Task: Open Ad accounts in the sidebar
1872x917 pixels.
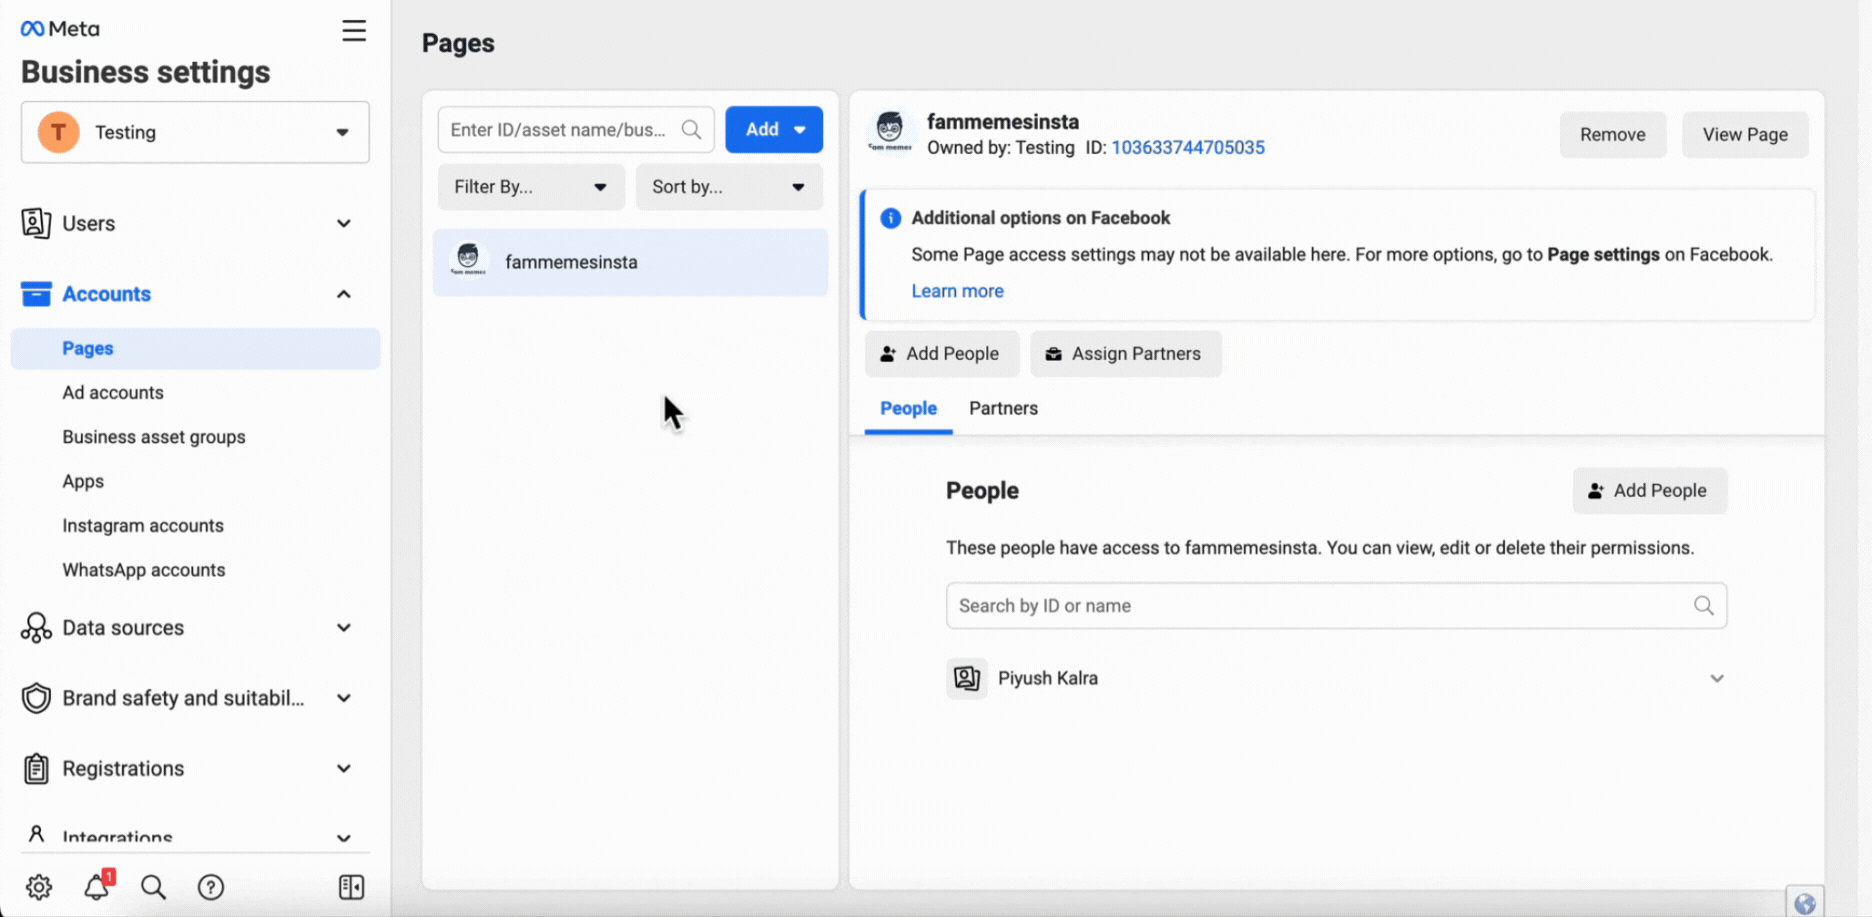Action: tap(113, 393)
